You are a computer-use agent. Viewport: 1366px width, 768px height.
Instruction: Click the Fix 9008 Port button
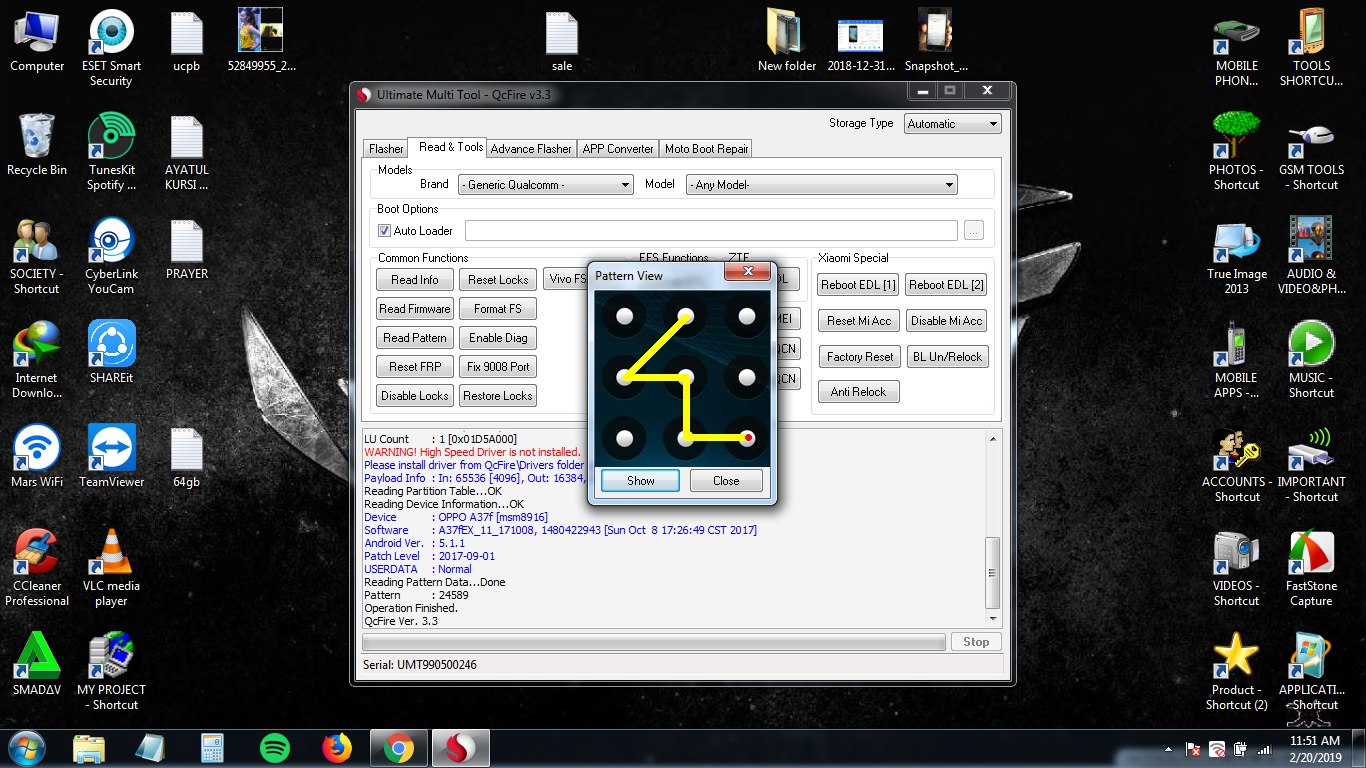tap(498, 367)
